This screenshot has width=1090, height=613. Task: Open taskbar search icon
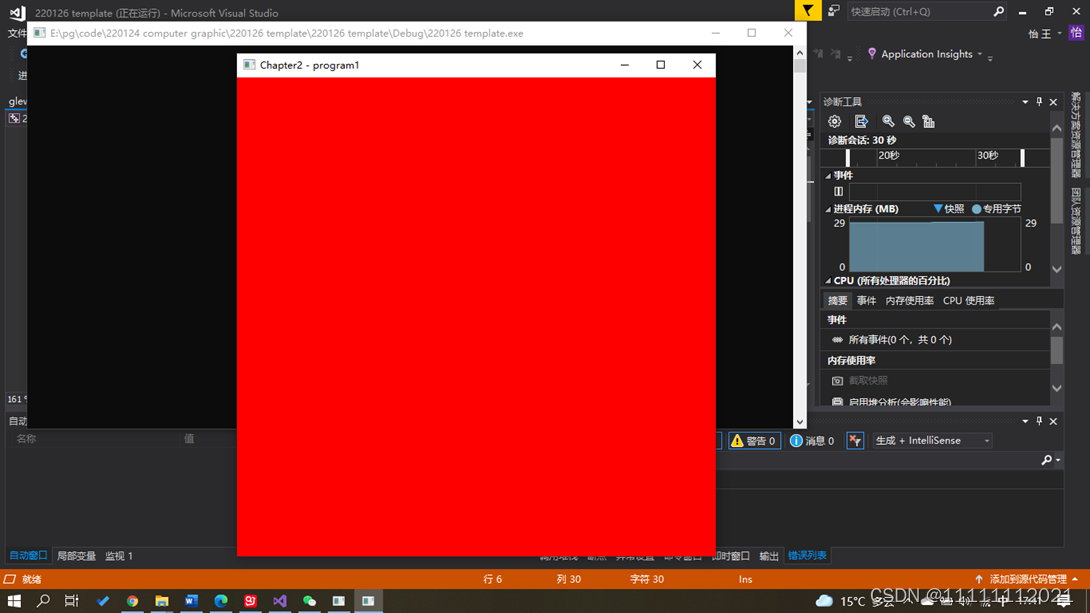point(43,600)
